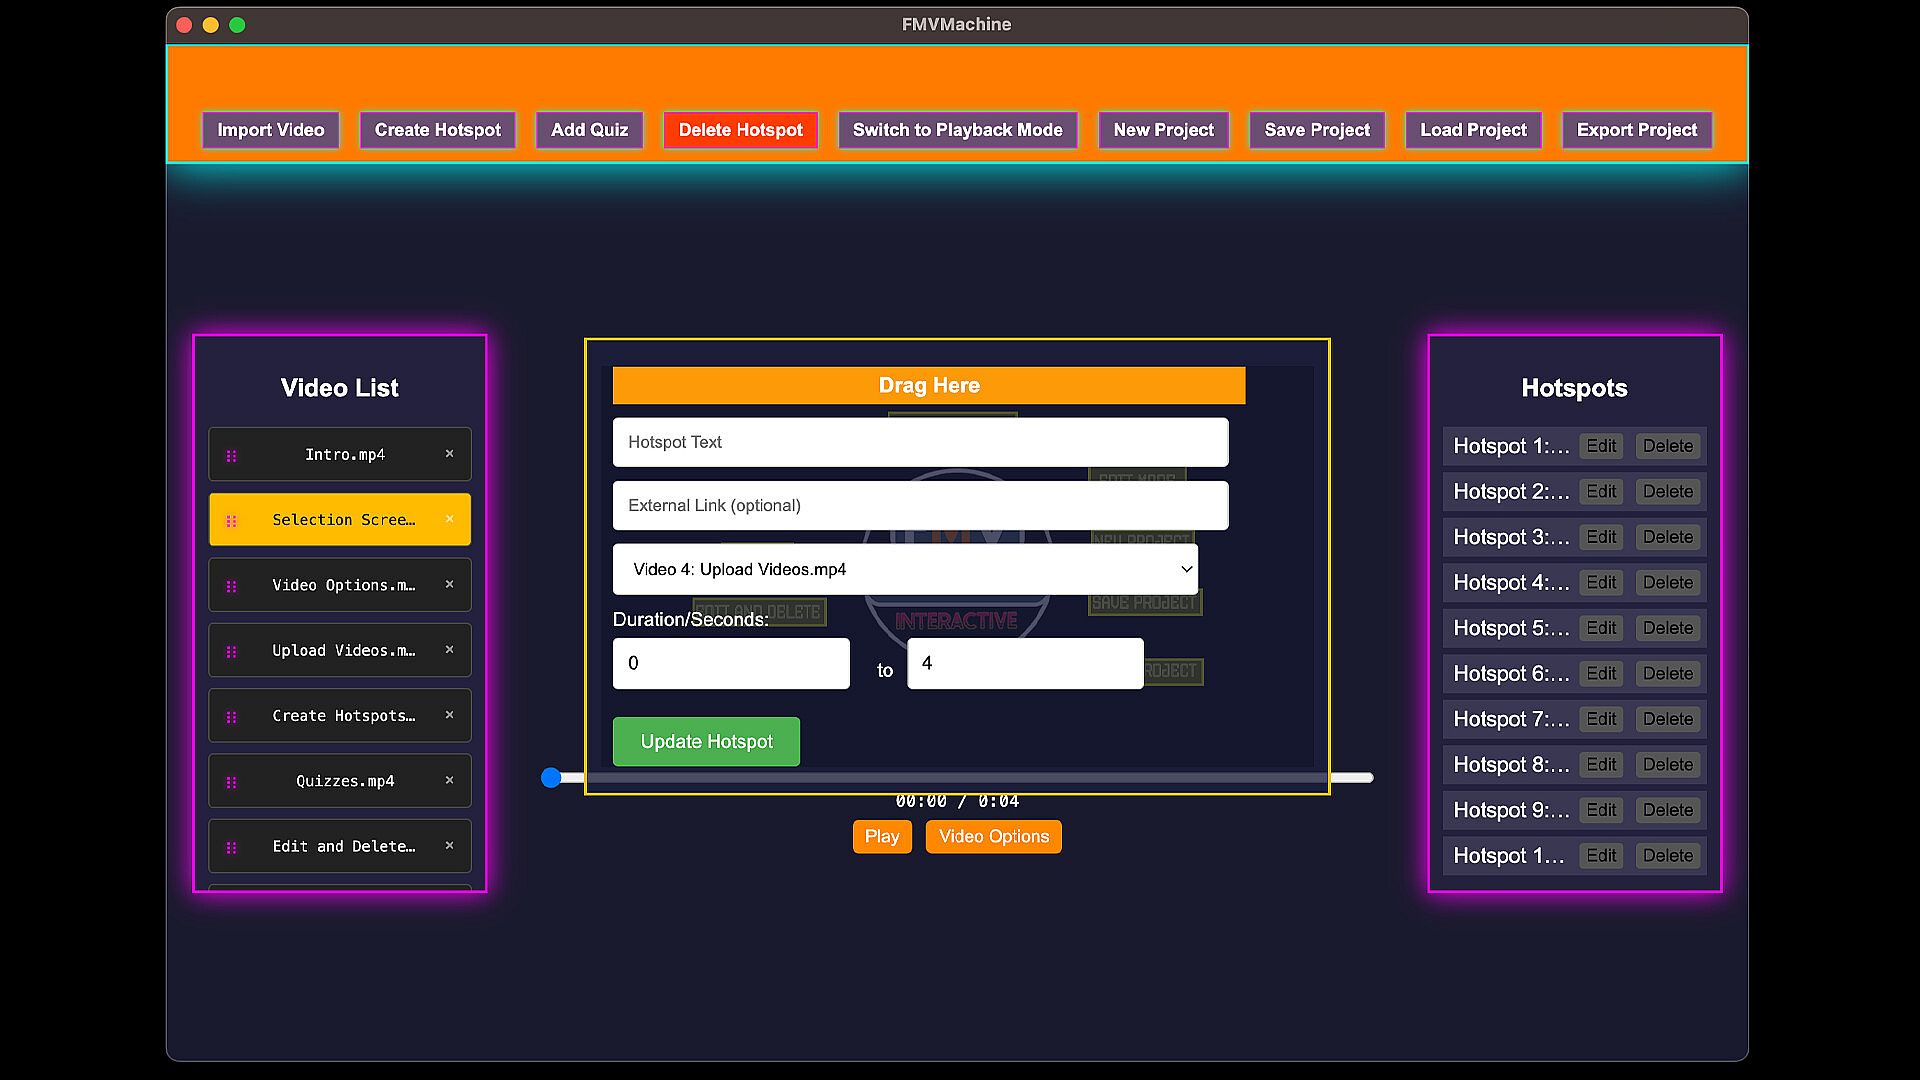
Task: Click Import Video in top toolbar
Action: coord(270,130)
